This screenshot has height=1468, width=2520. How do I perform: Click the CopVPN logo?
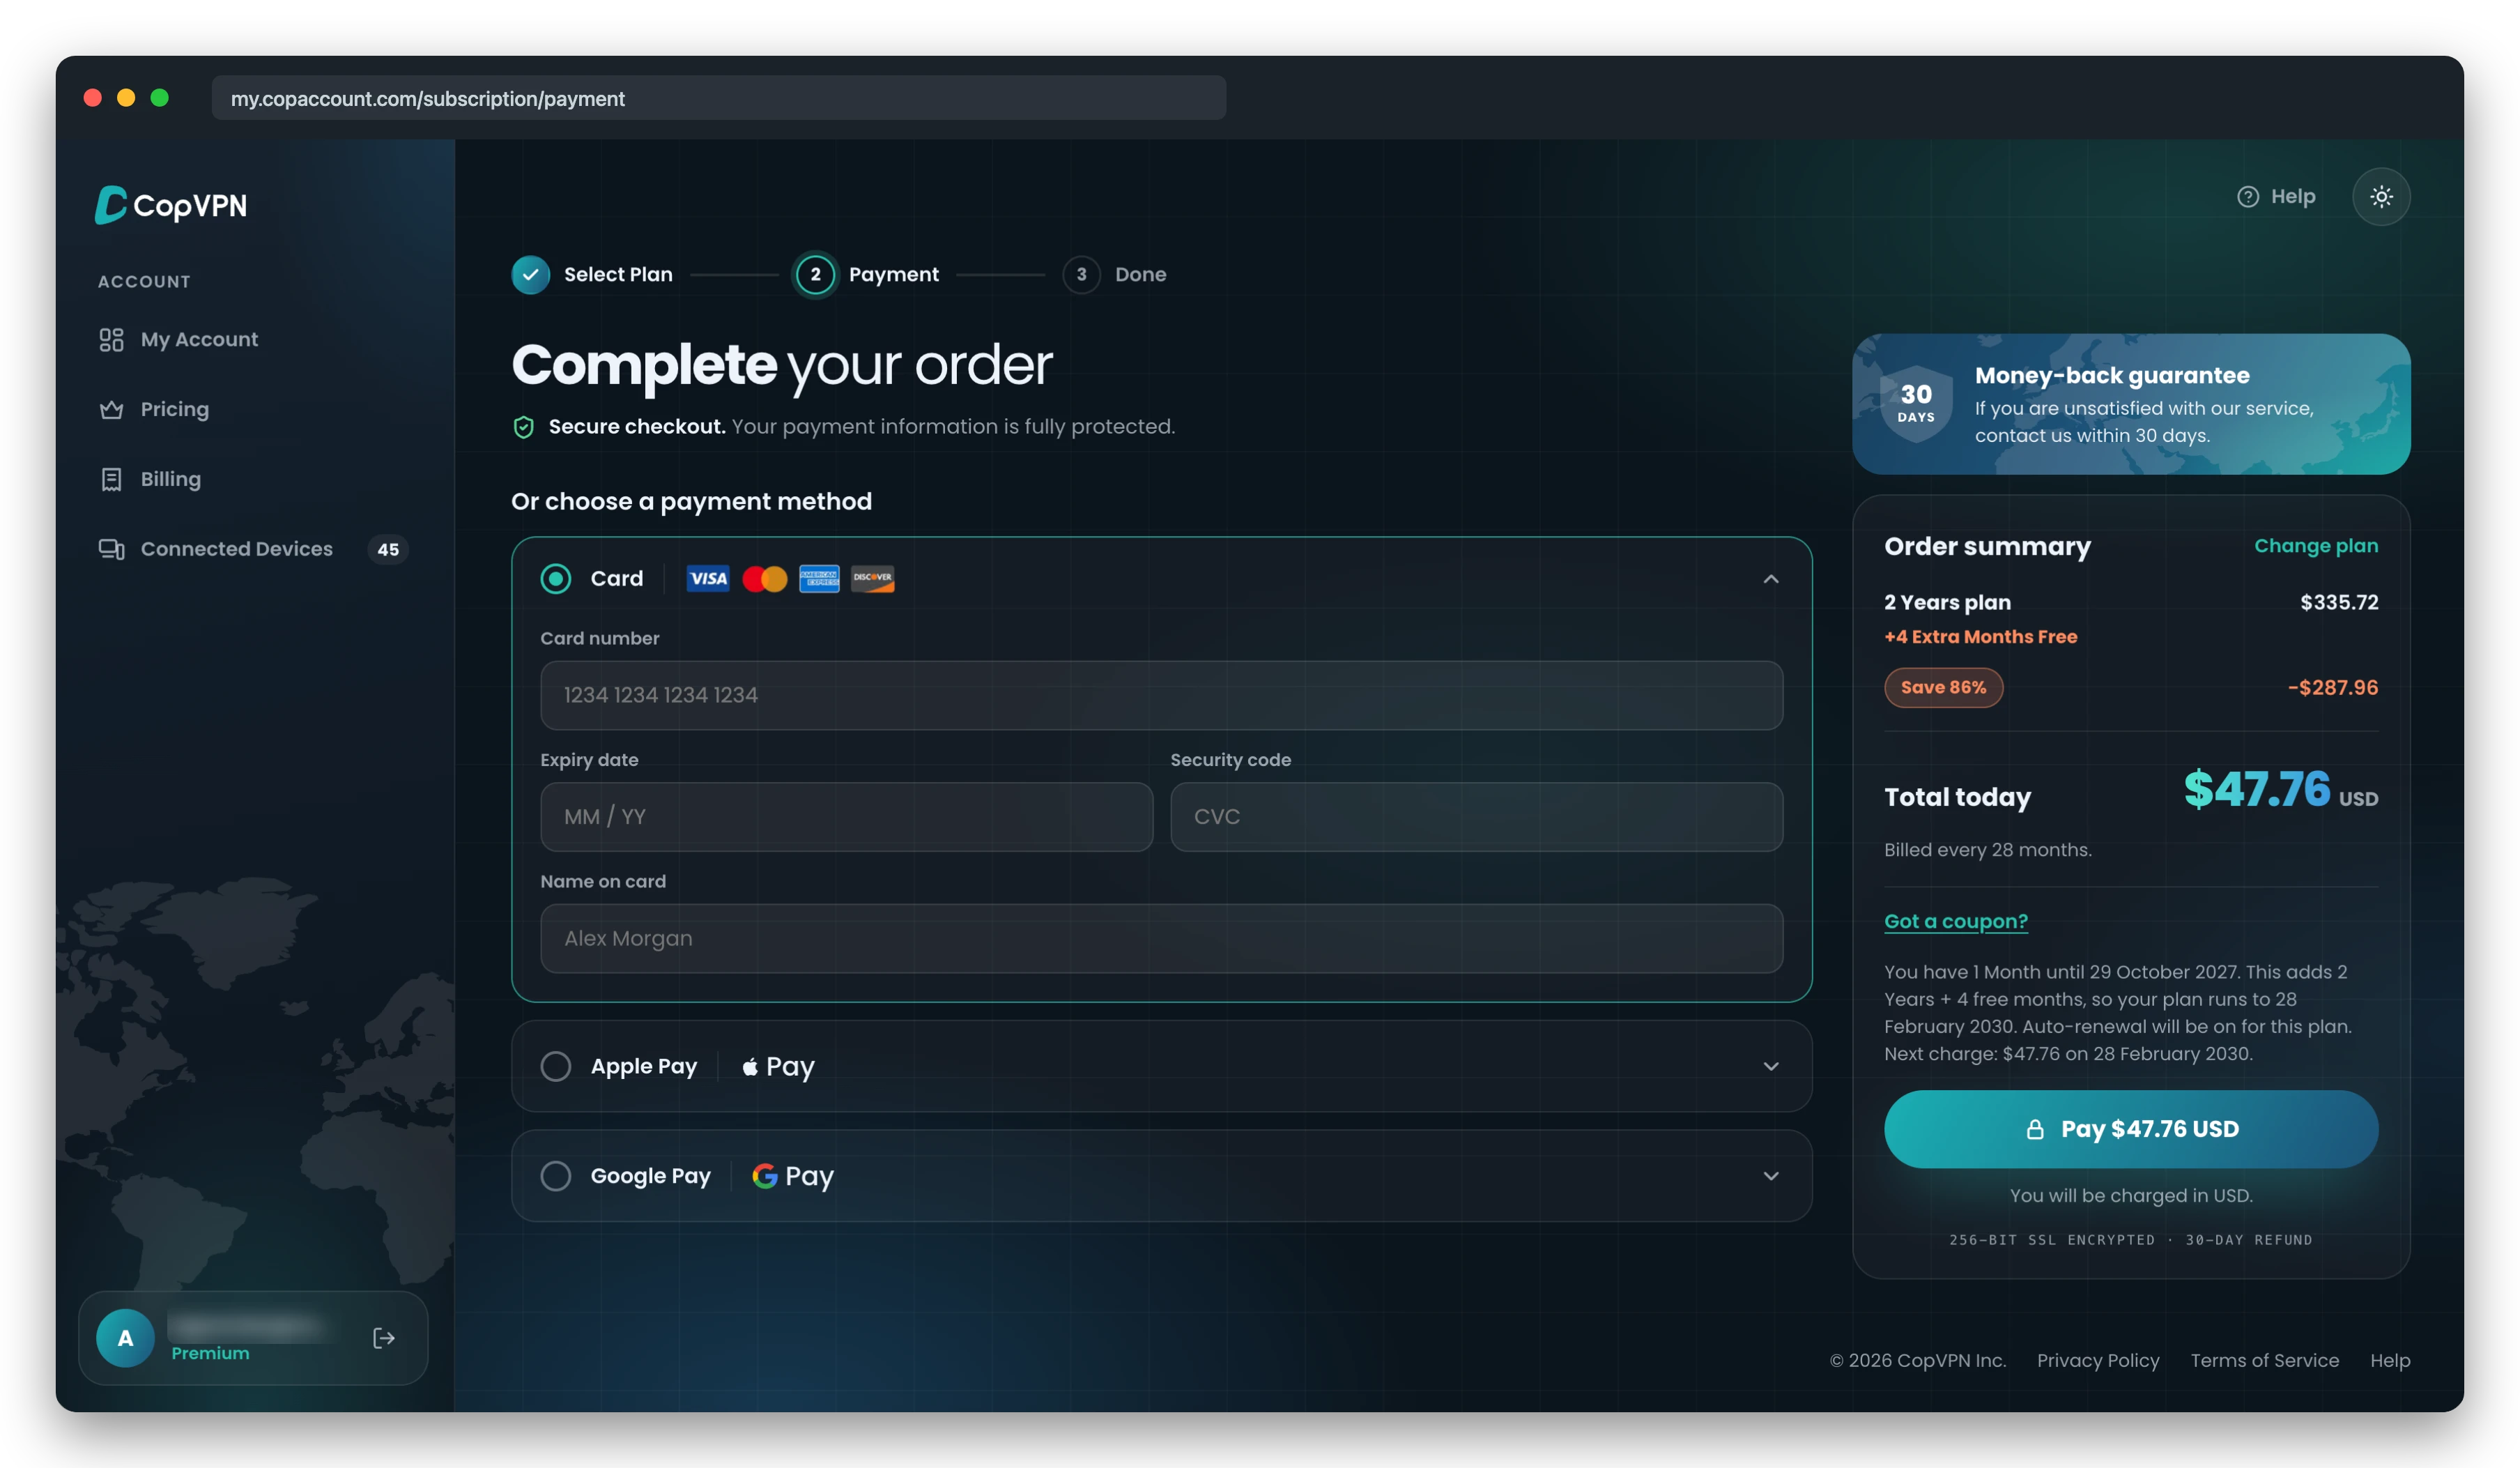pos(171,205)
